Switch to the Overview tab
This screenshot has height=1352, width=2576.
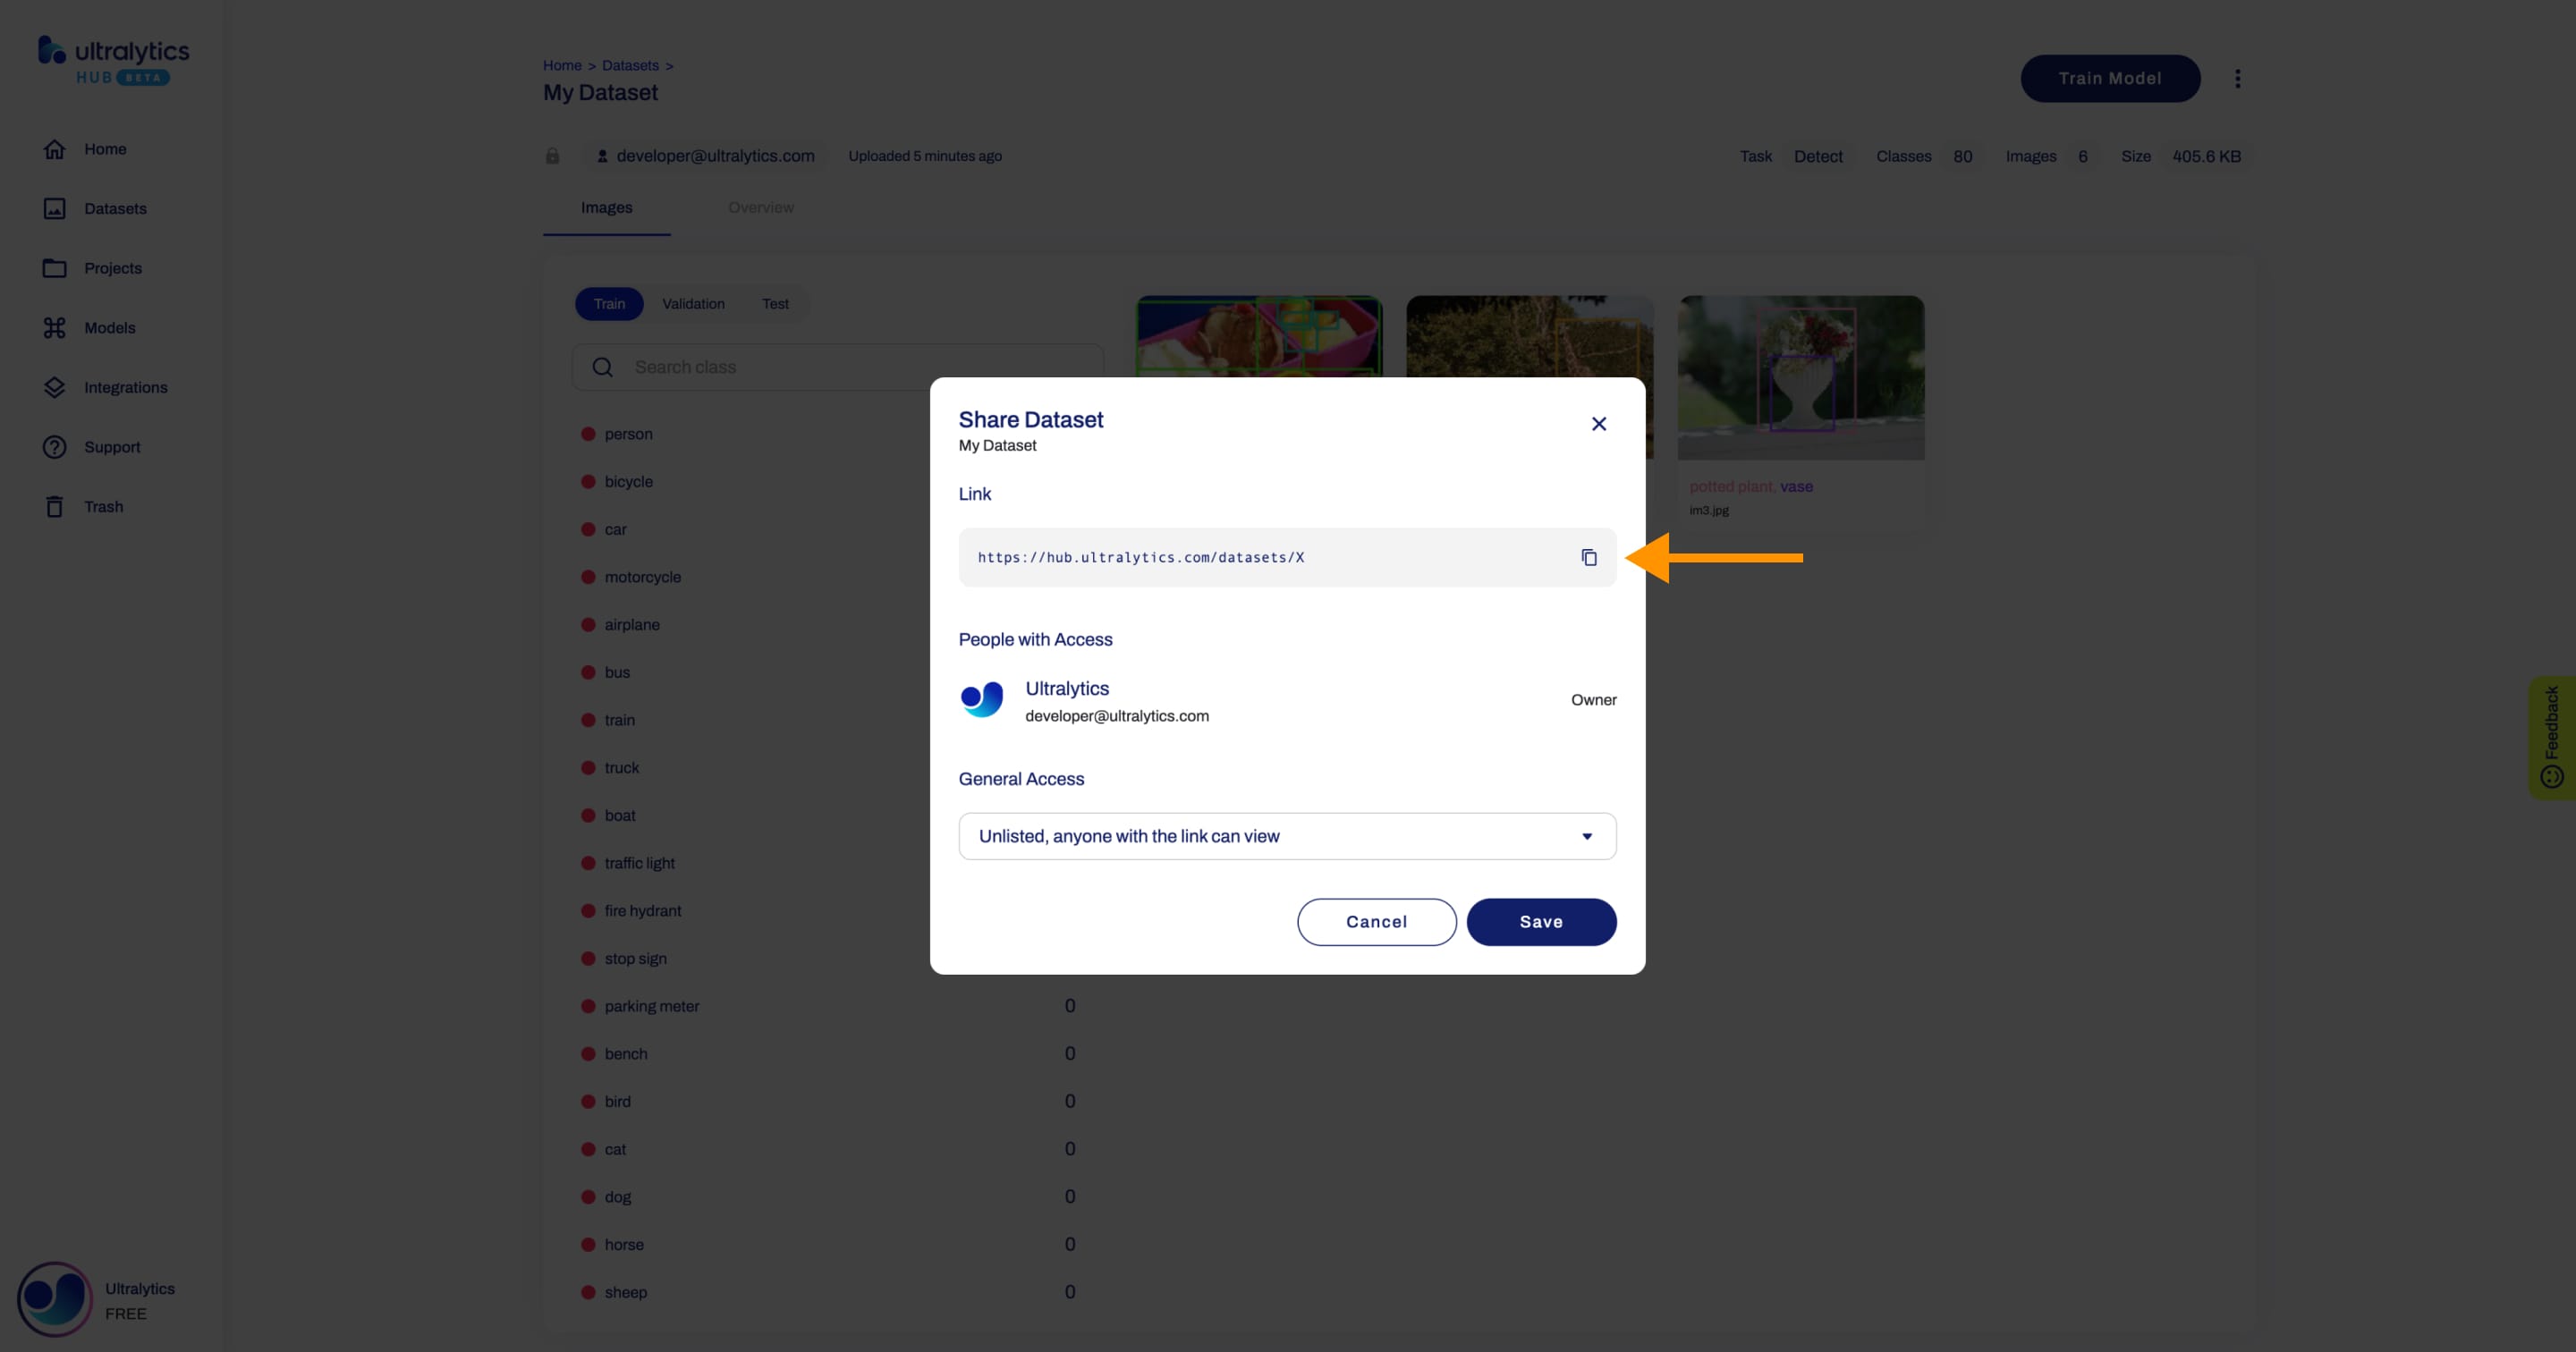pyautogui.click(x=760, y=207)
